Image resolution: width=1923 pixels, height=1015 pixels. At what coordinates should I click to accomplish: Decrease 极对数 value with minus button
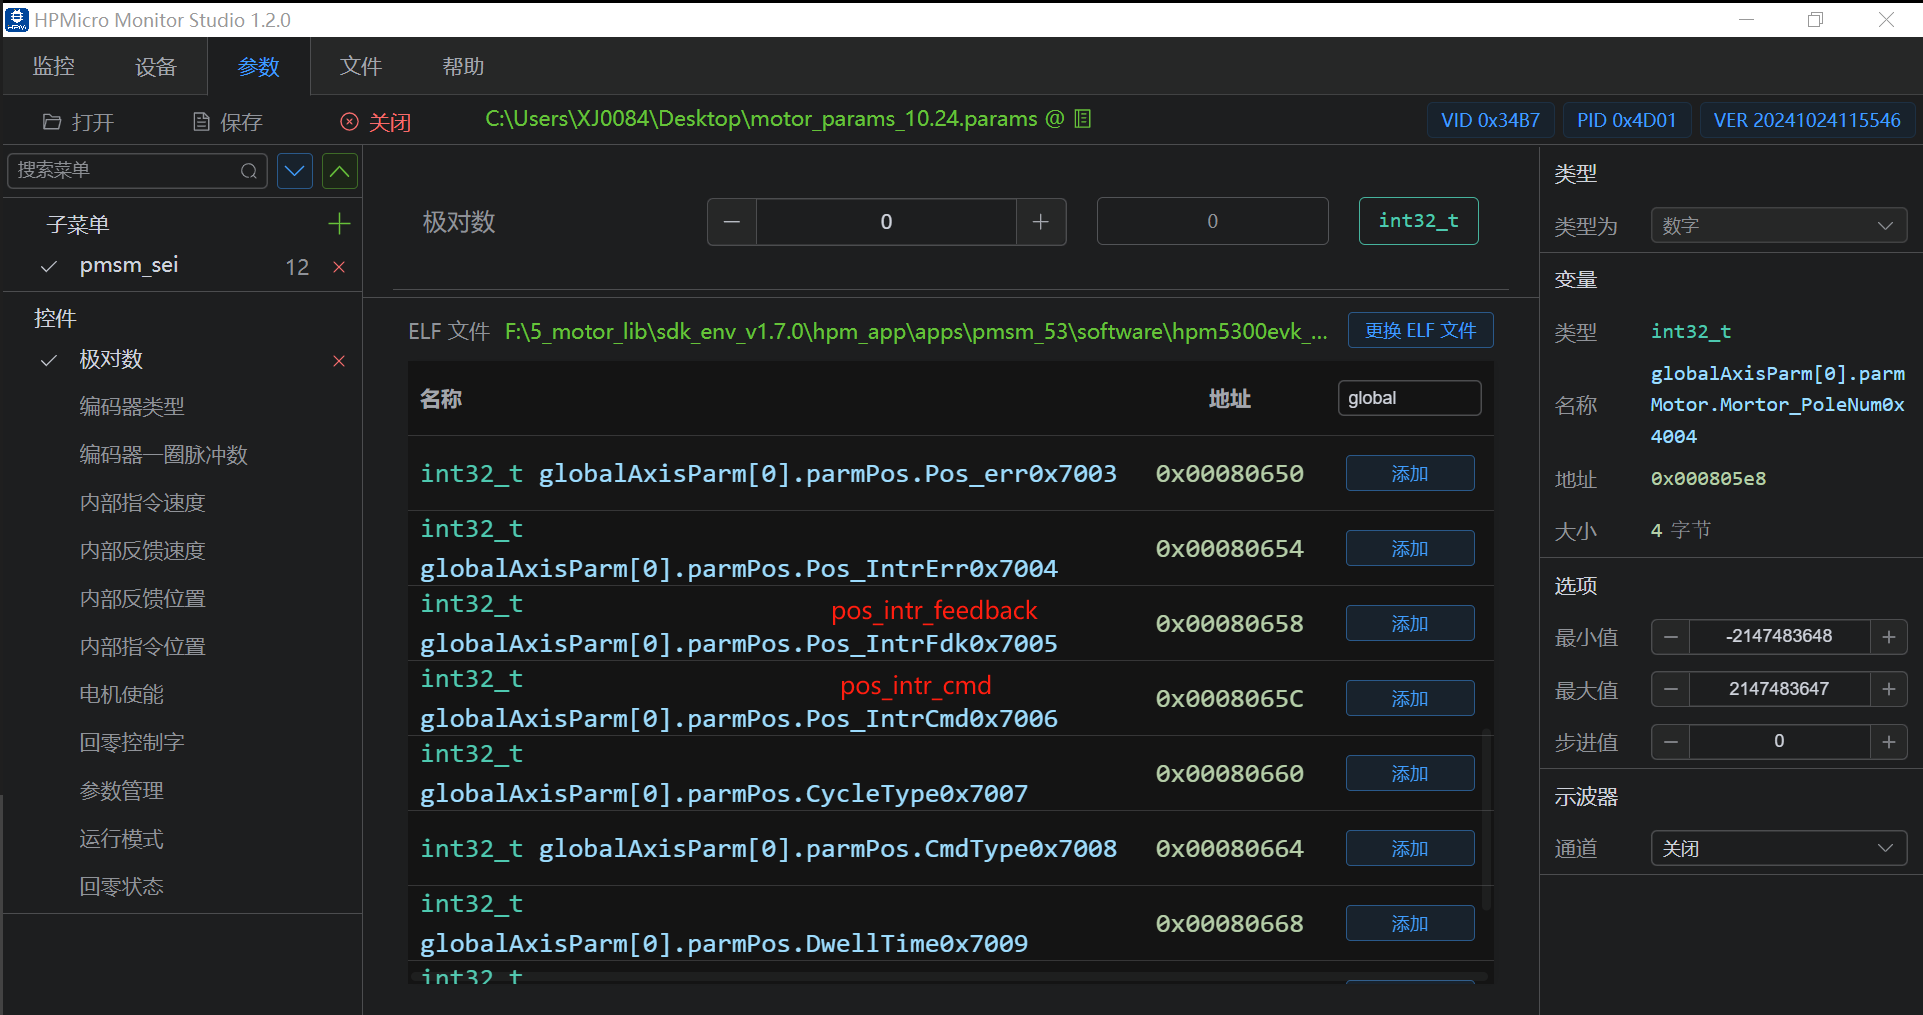coord(732,222)
